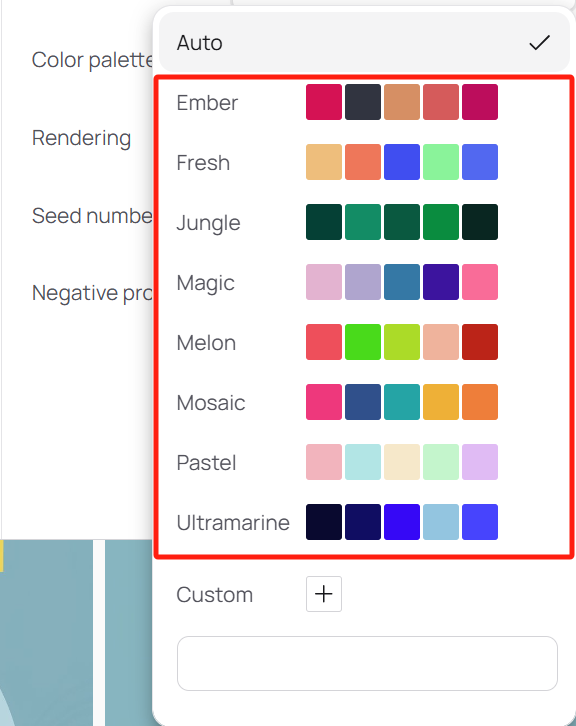This screenshot has height=726, width=576.
Task: Select the Jungle palette label
Action: [208, 223]
